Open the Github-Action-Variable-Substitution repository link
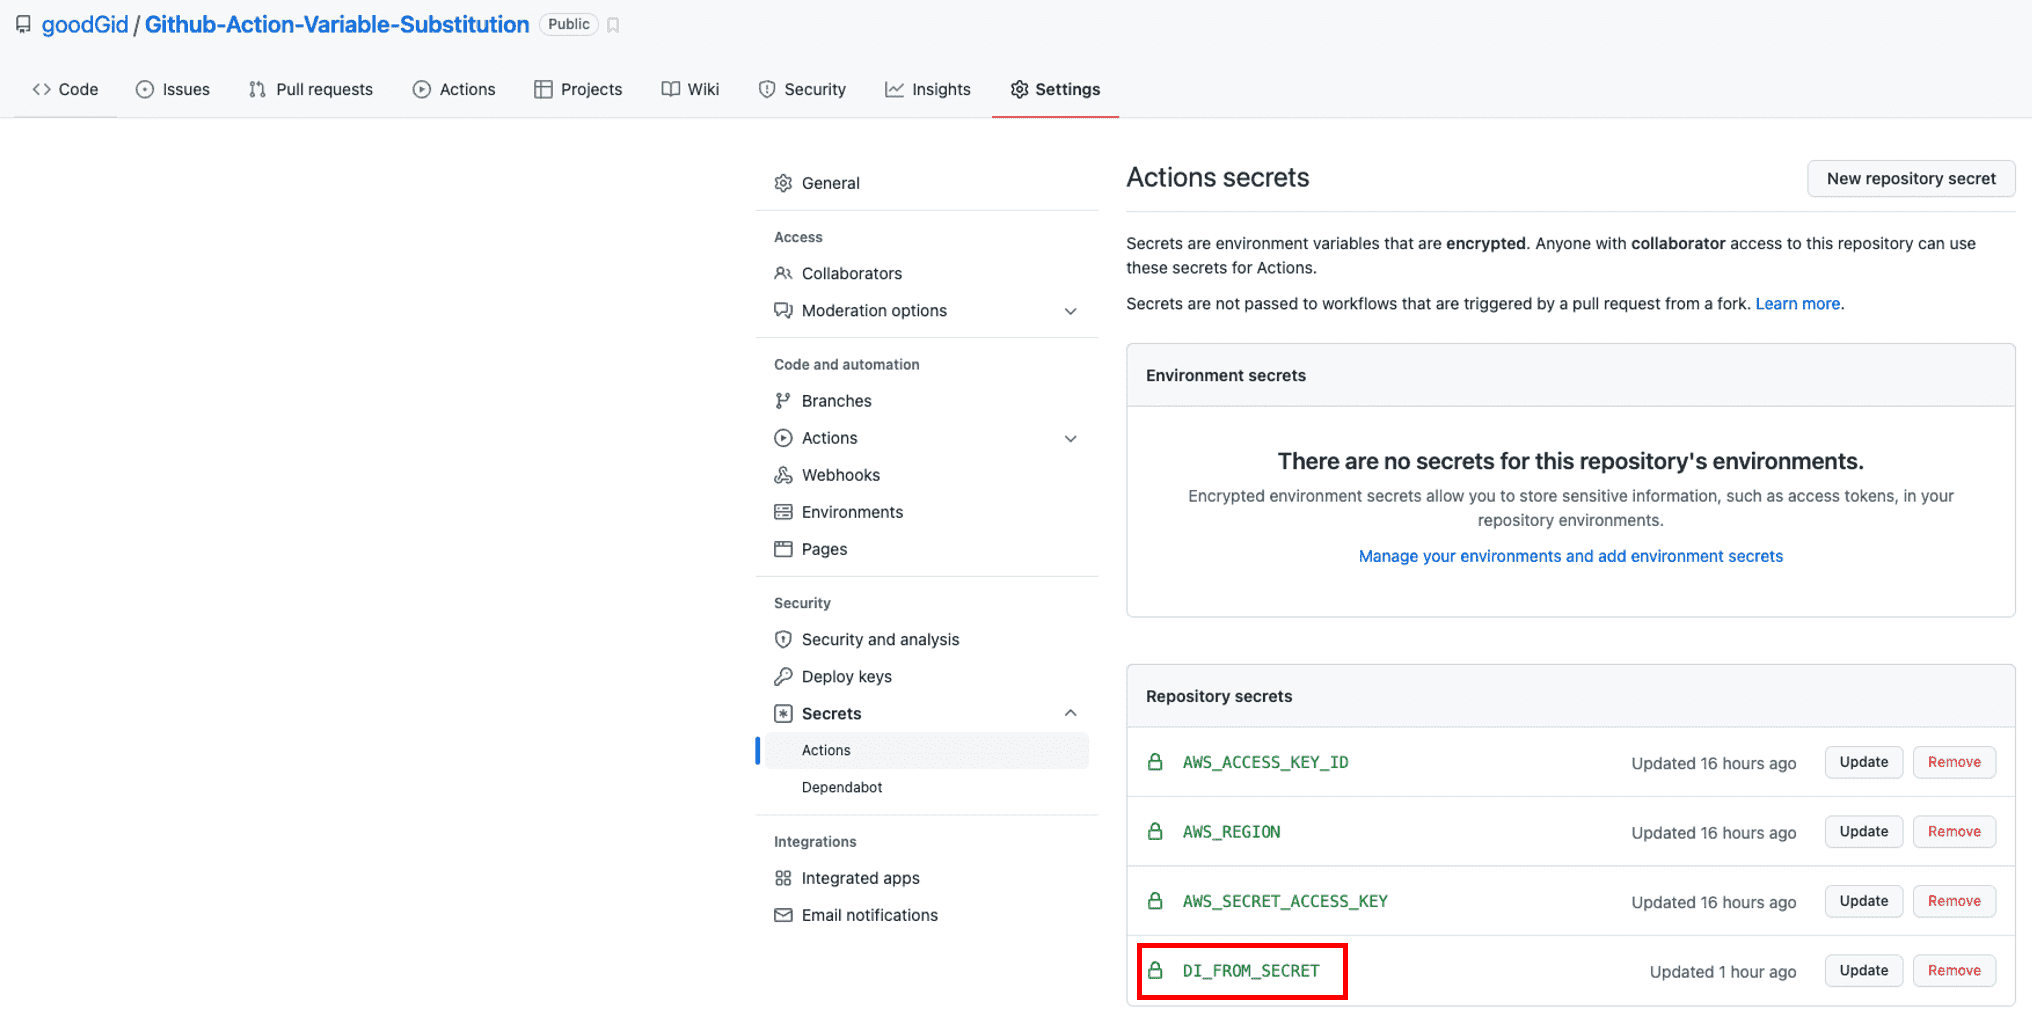This screenshot has width=2032, height=1023. point(337,25)
